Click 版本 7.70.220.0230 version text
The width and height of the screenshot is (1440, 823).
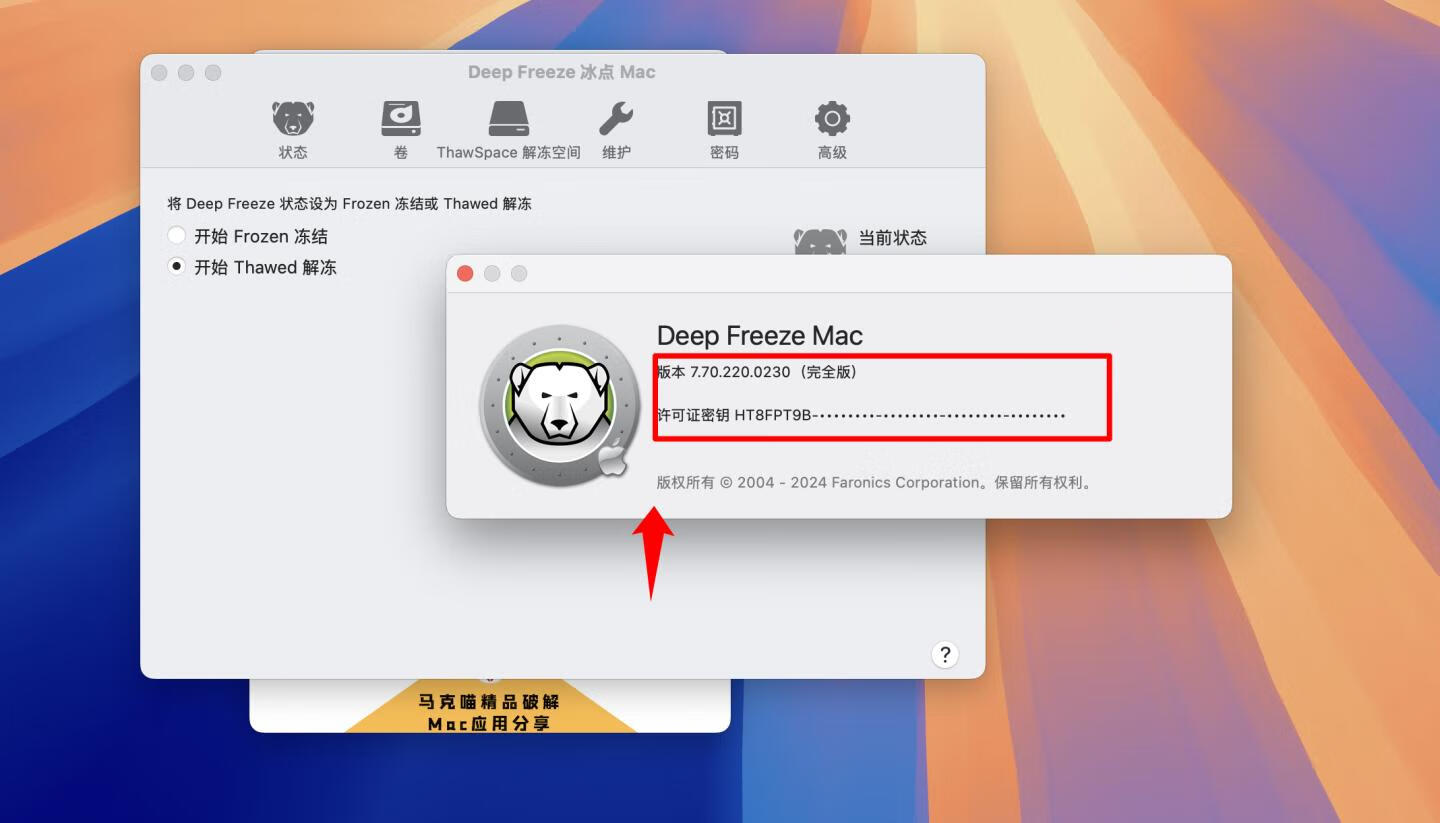(757, 372)
